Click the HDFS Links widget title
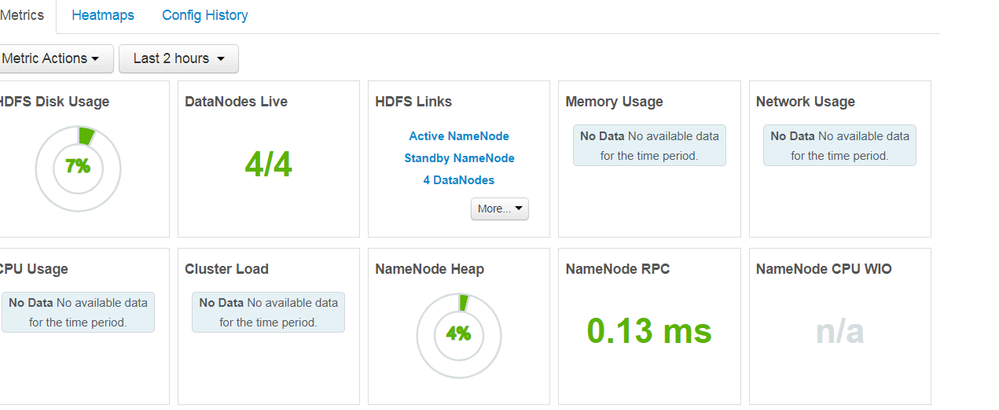This screenshot has height=410, width=999. [413, 102]
